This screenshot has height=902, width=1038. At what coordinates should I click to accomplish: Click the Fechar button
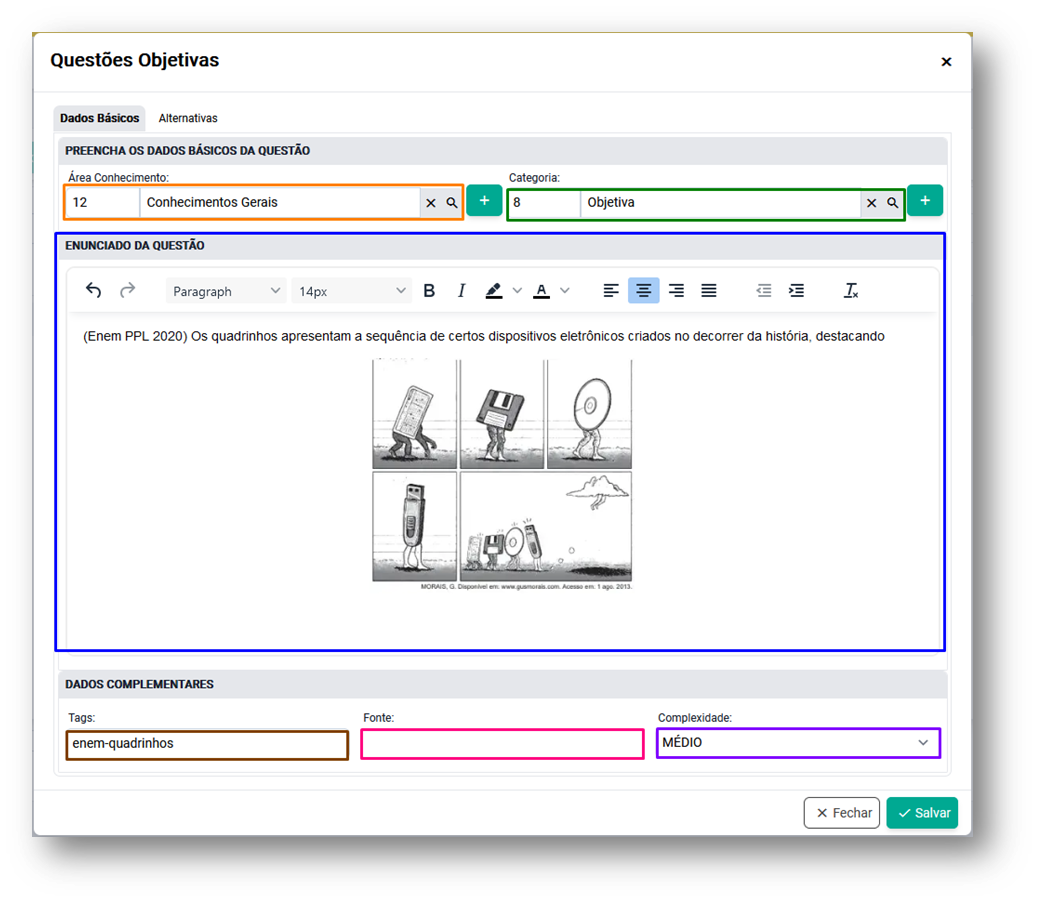coord(842,813)
